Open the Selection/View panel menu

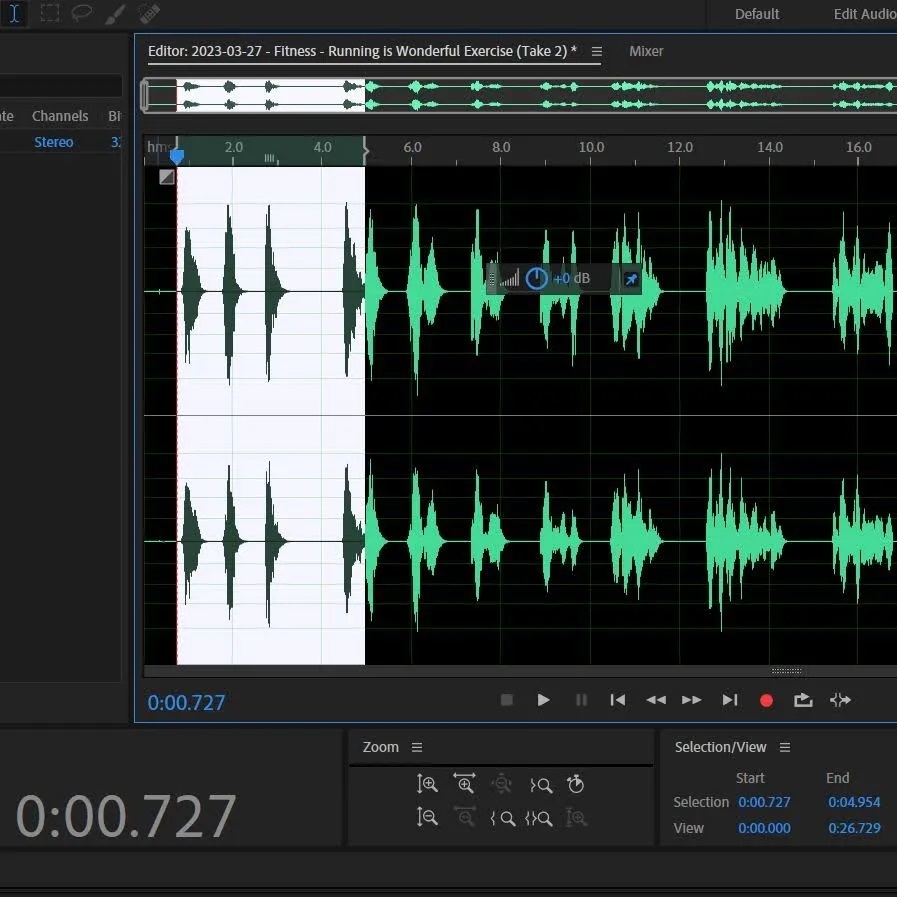[785, 747]
